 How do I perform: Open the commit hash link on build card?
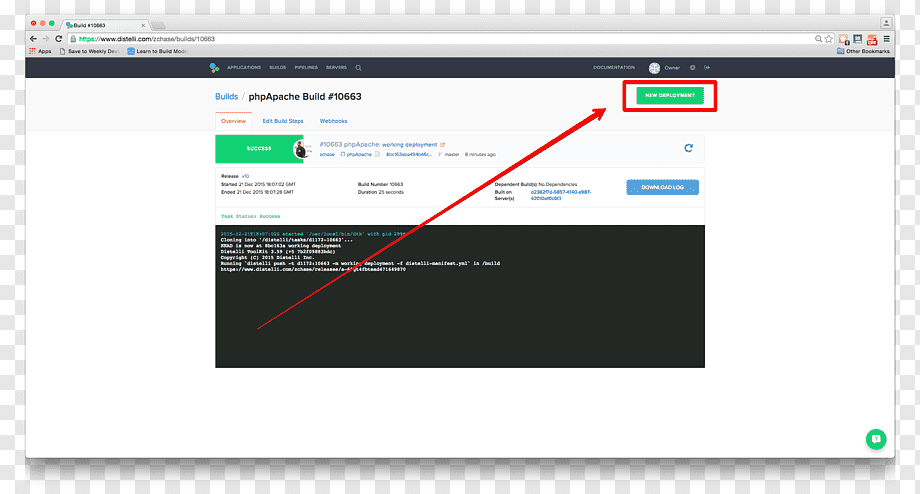click(x=408, y=154)
